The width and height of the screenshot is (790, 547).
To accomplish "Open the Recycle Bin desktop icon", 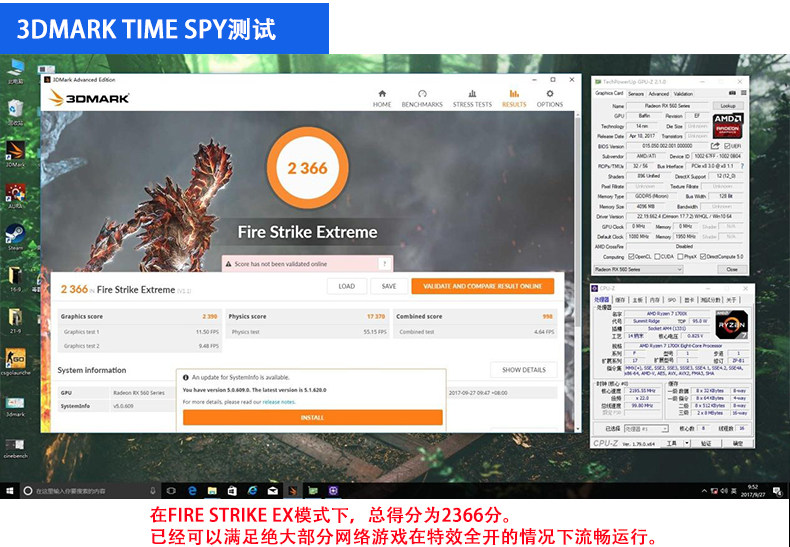I will point(15,112).
